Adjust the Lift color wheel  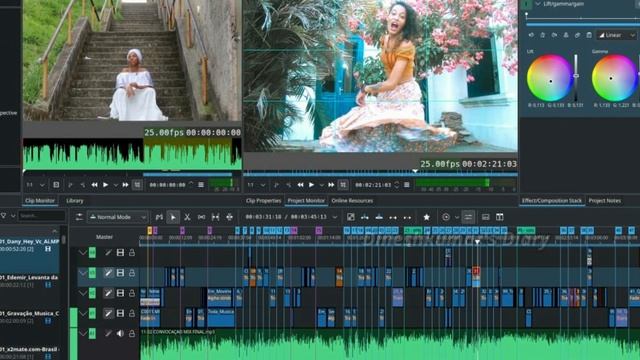(549, 78)
